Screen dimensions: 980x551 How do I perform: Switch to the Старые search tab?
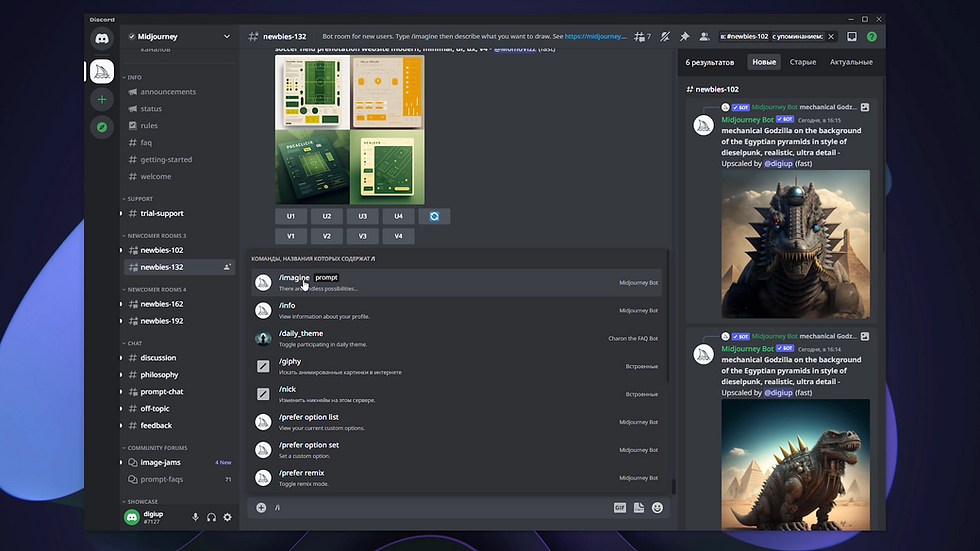click(802, 62)
